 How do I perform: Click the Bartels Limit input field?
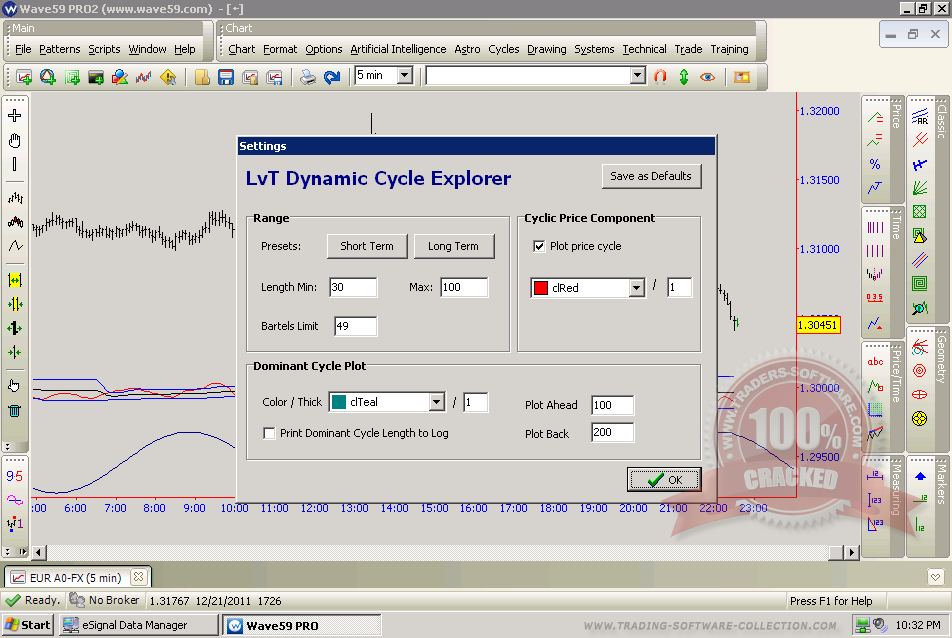[355, 326]
